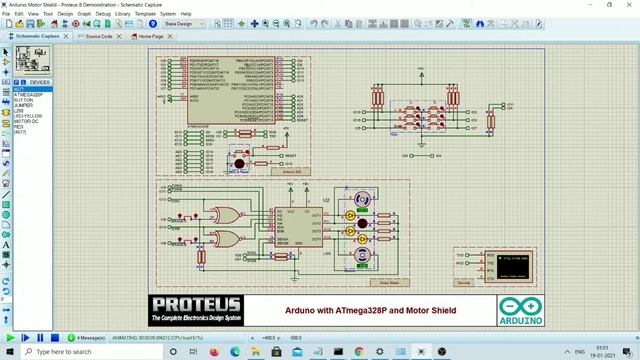Step the simulation forward
The image size is (640, 360).
(25, 338)
